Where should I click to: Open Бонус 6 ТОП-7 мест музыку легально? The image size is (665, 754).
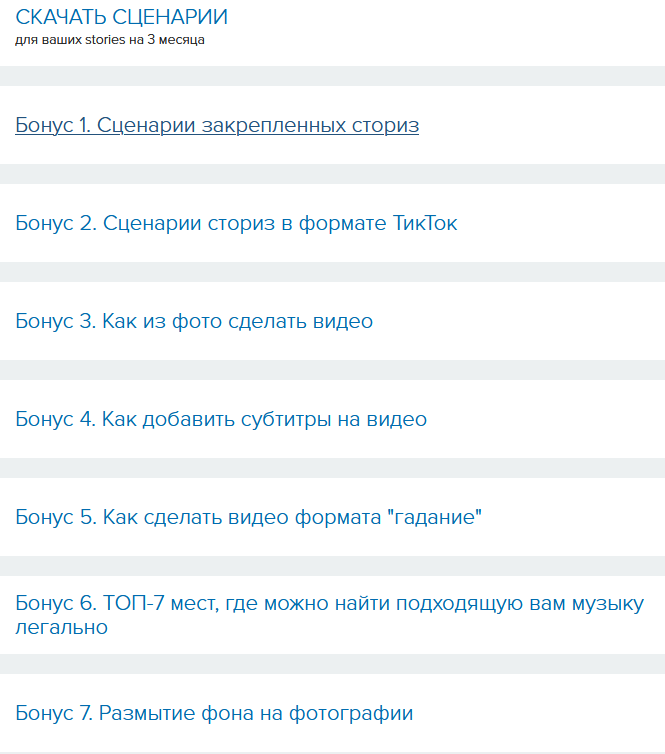click(x=329, y=604)
